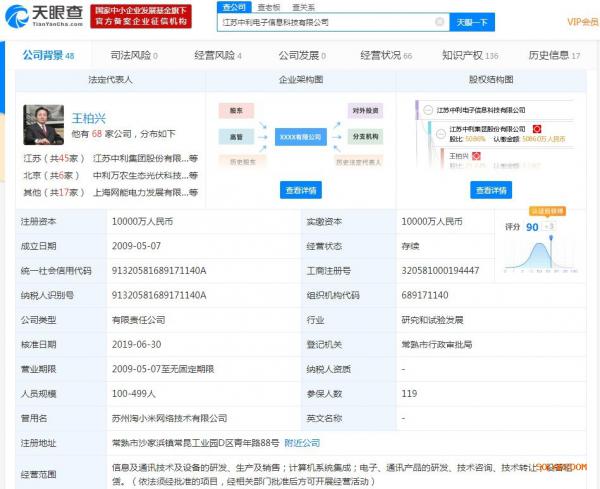Open 中利万农生态光伏科技... company link
This screenshot has height=489, width=600.
pyautogui.click(x=145, y=175)
